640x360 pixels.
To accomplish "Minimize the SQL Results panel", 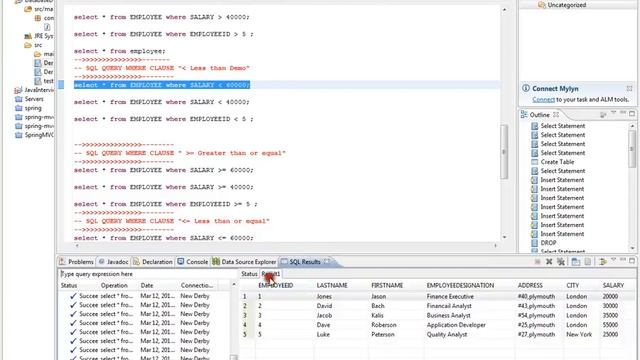I will pyautogui.click(x=623, y=260).
